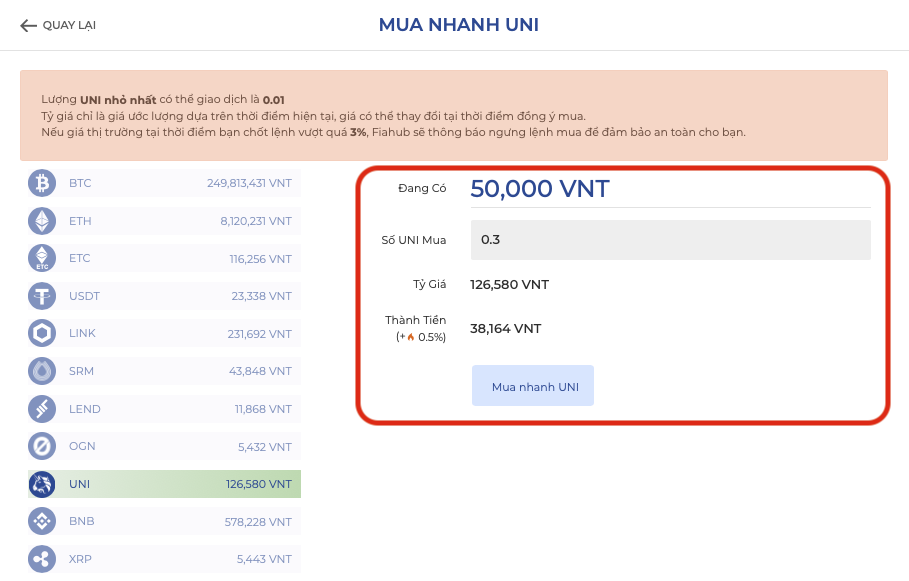Image resolution: width=909 pixels, height=581 pixels.
Task: Select the Chainlink LINK coin icon
Action: (42, 333)
